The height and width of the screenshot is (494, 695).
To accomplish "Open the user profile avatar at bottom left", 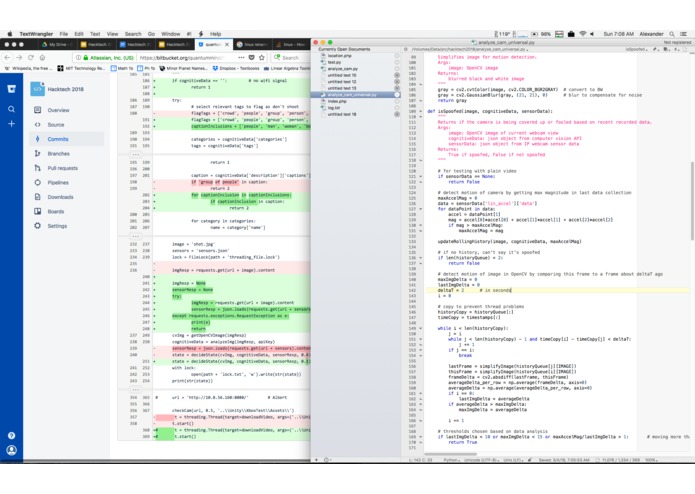I will click(12, 451).
